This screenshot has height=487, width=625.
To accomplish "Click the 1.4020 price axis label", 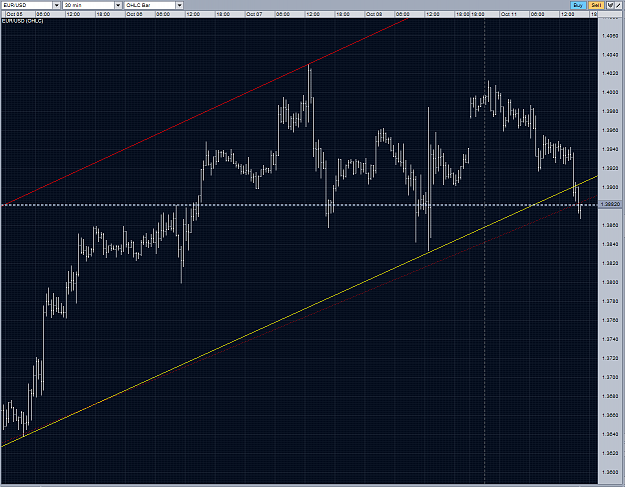I will pos(610,73).
